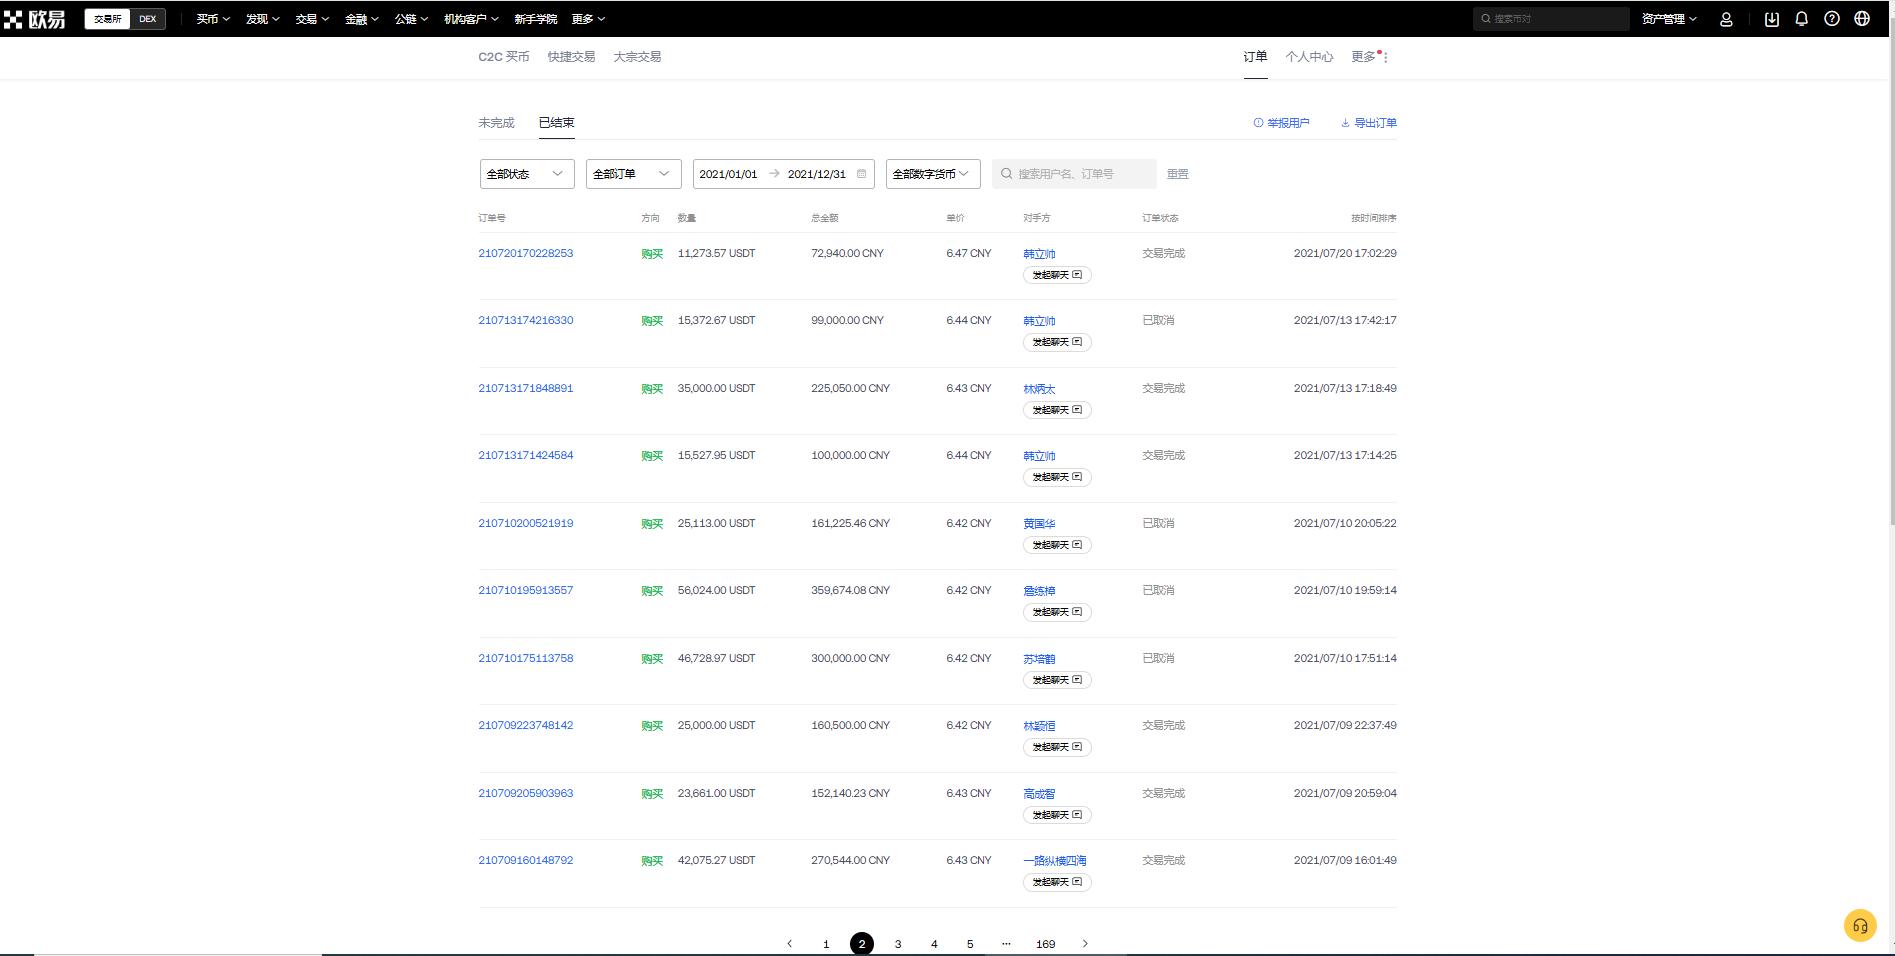Open the user profile icon
1895x956 pixels.
tap(1726, 19)
